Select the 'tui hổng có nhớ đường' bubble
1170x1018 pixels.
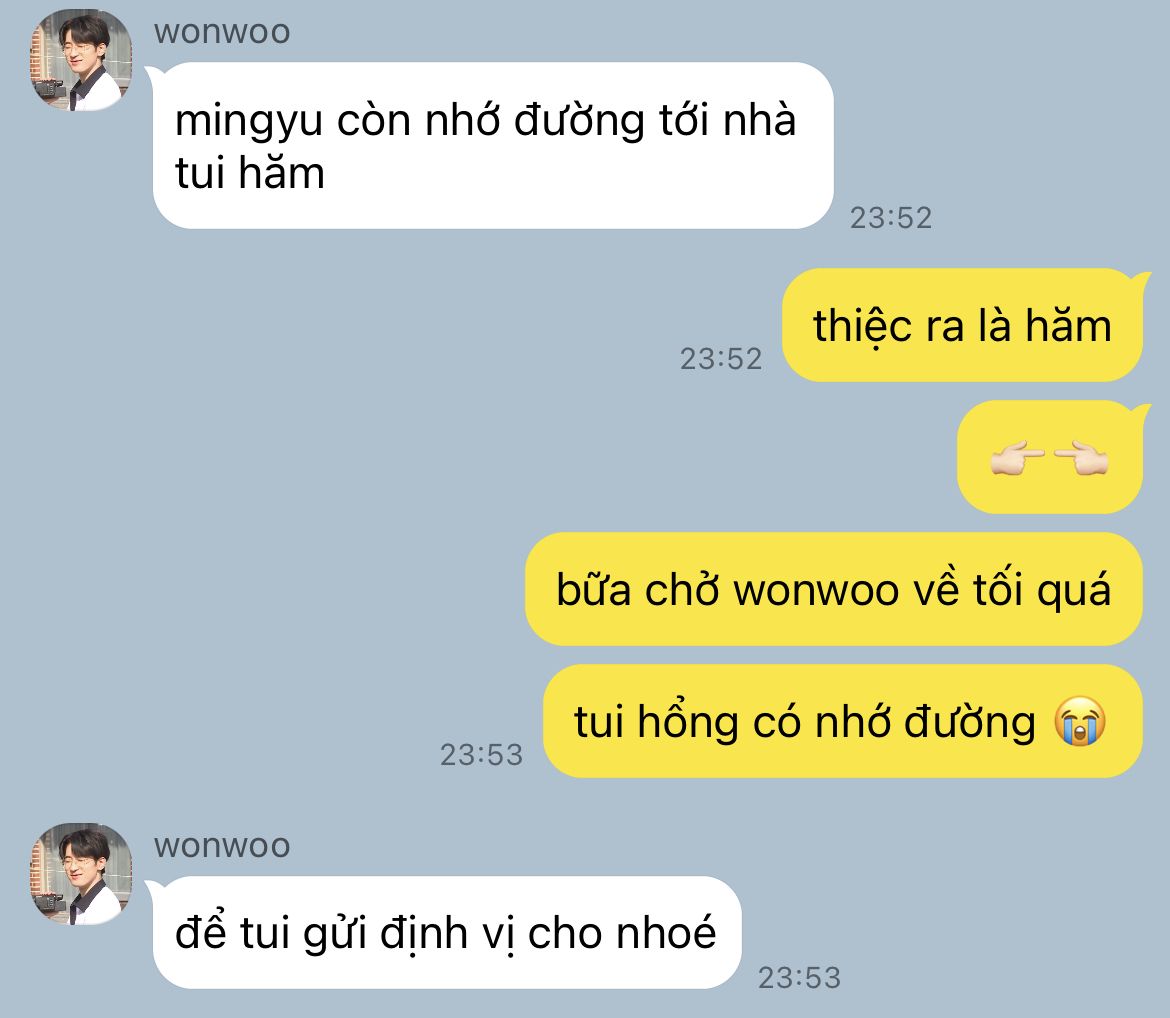click(843, 721)
